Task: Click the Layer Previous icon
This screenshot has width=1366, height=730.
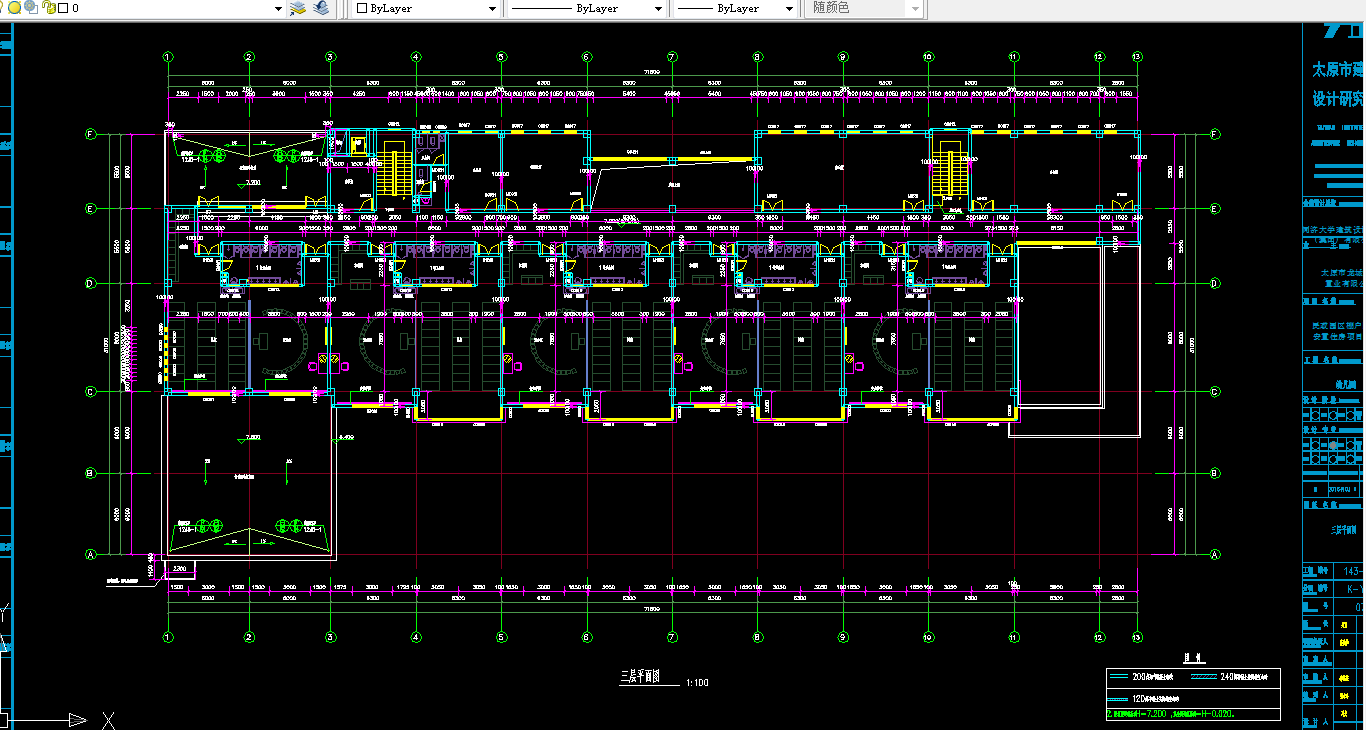Action: tap(321, 8)
